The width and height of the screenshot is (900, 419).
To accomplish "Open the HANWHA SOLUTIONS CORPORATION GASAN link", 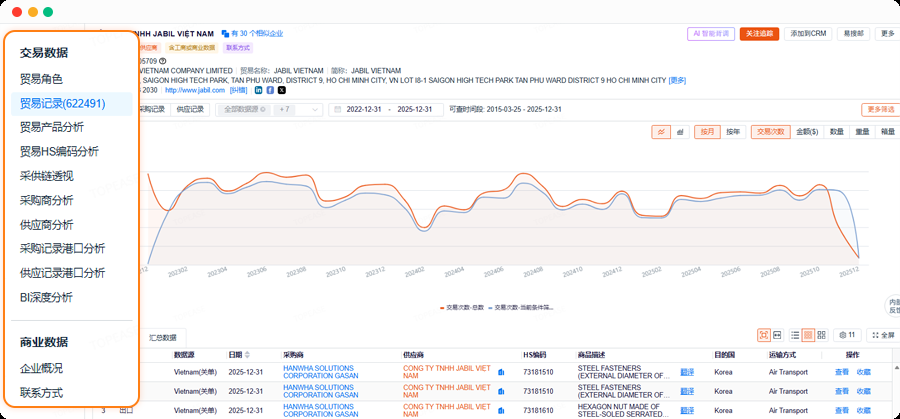I will [x=318, y=372].
